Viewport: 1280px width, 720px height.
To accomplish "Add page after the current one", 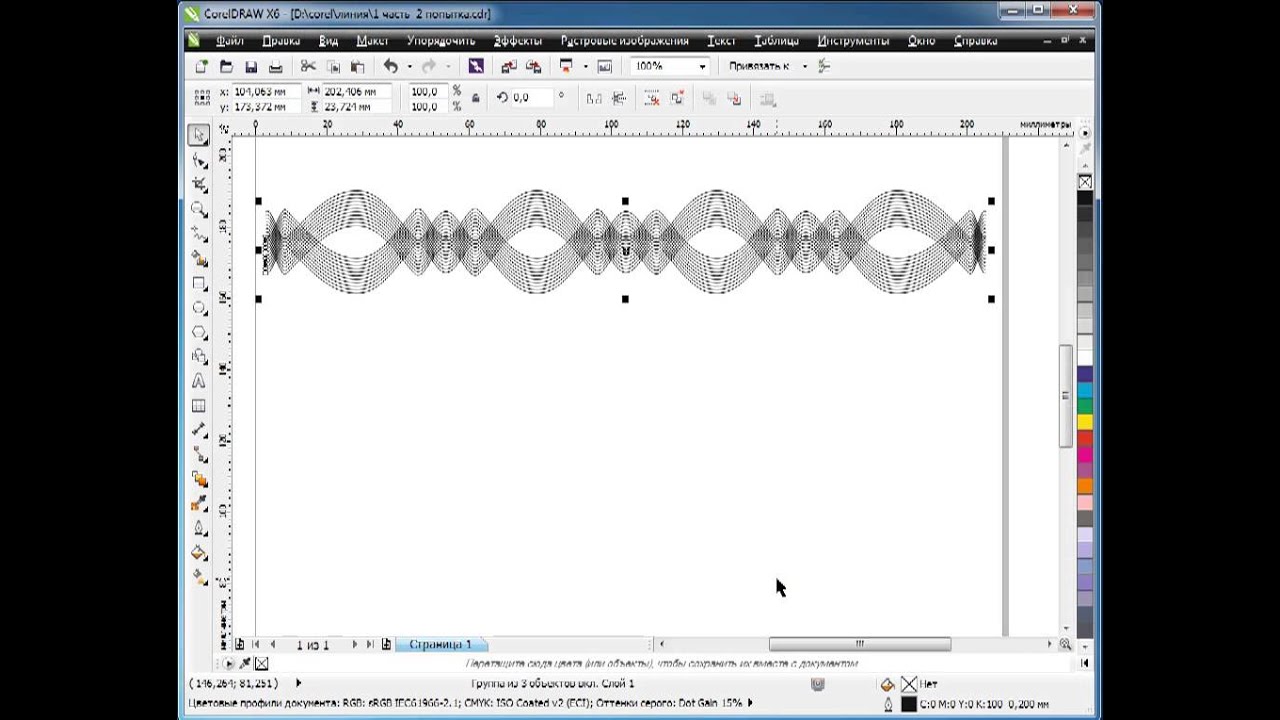I will 386,645.
